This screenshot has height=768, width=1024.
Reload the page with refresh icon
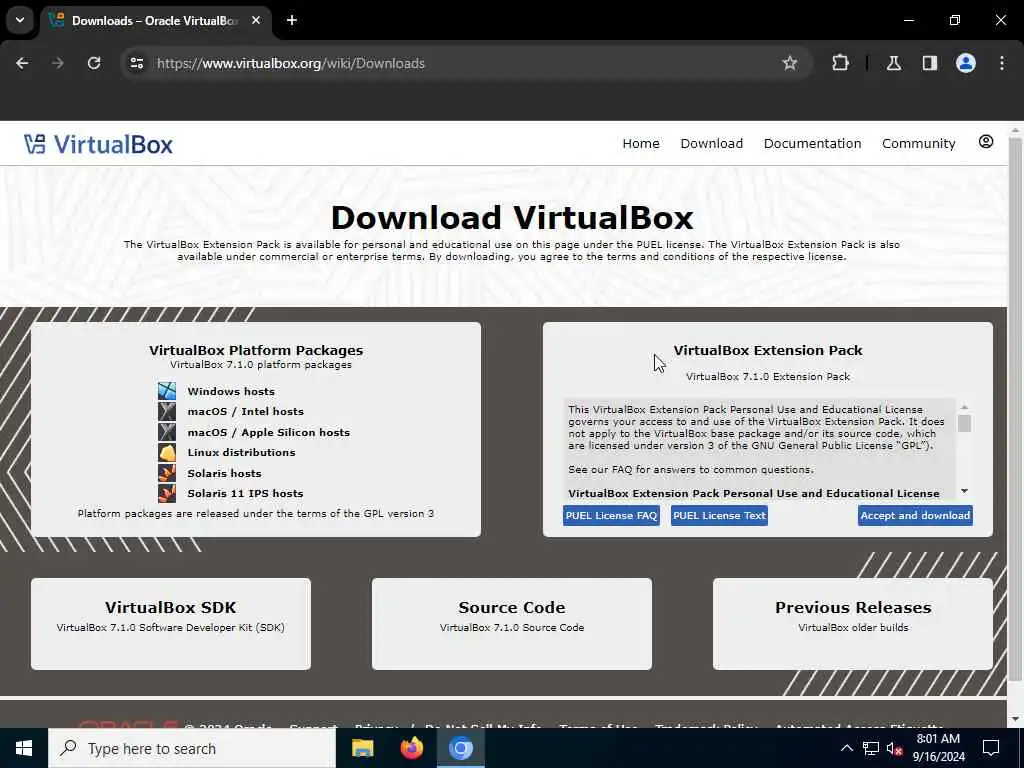click(x=94, y=63)
